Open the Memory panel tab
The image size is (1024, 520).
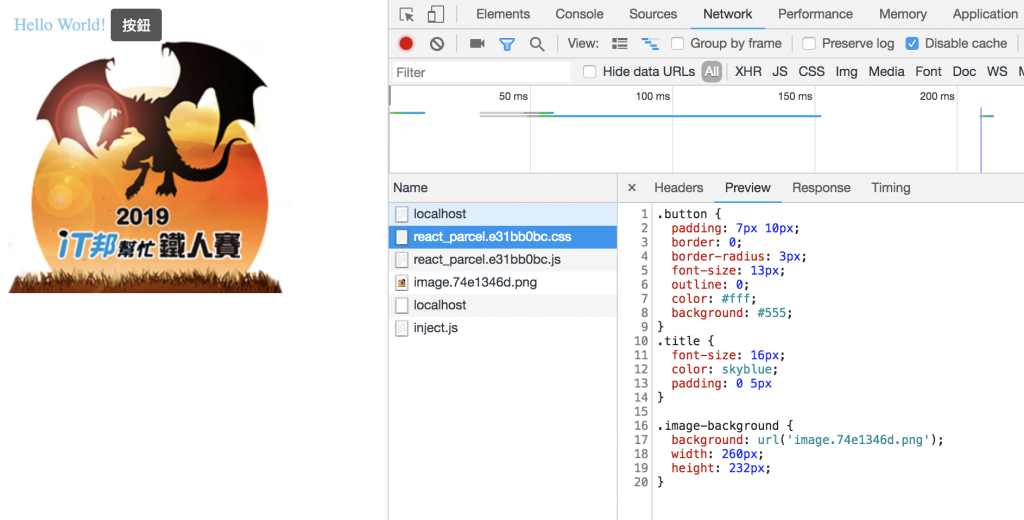pos(903,14)
